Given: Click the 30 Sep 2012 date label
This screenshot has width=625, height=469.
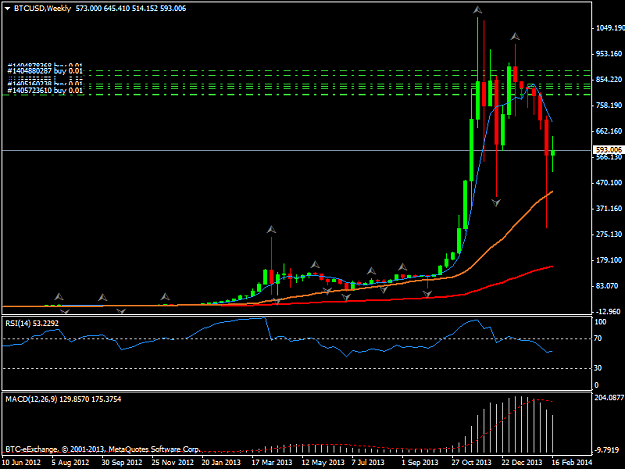Looking at the screenshot, I should coord(122,462).
